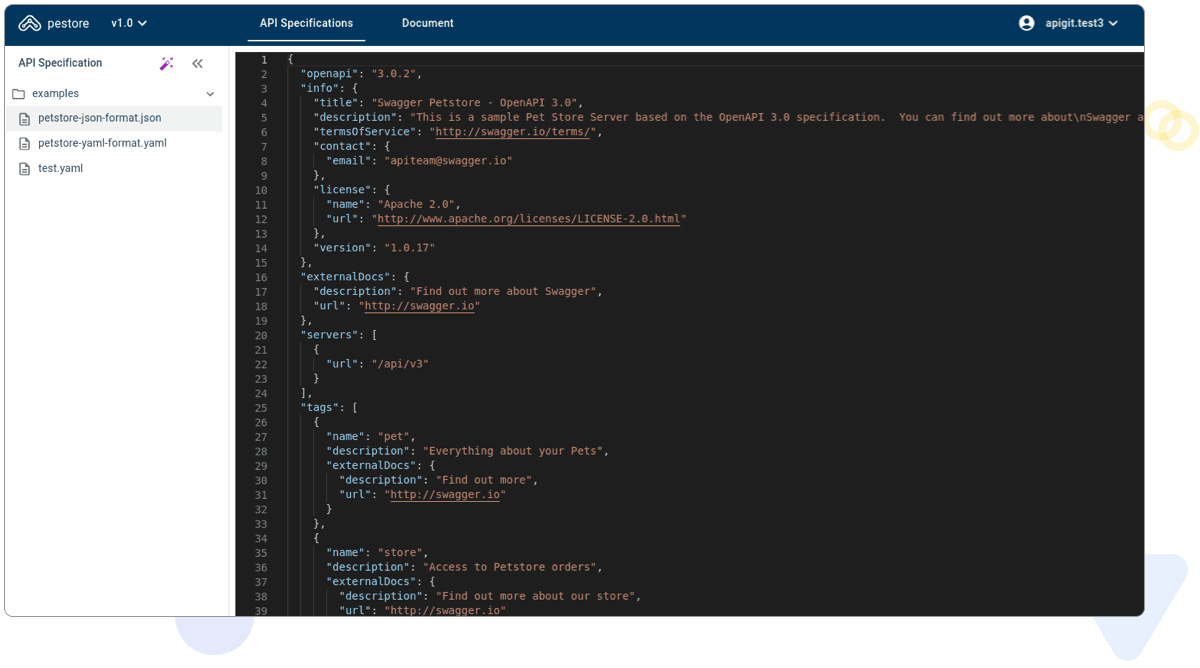This screenshot has width=1200, height=668.
Task: Click the API Specification panel heading
Action: click(60, 63)
